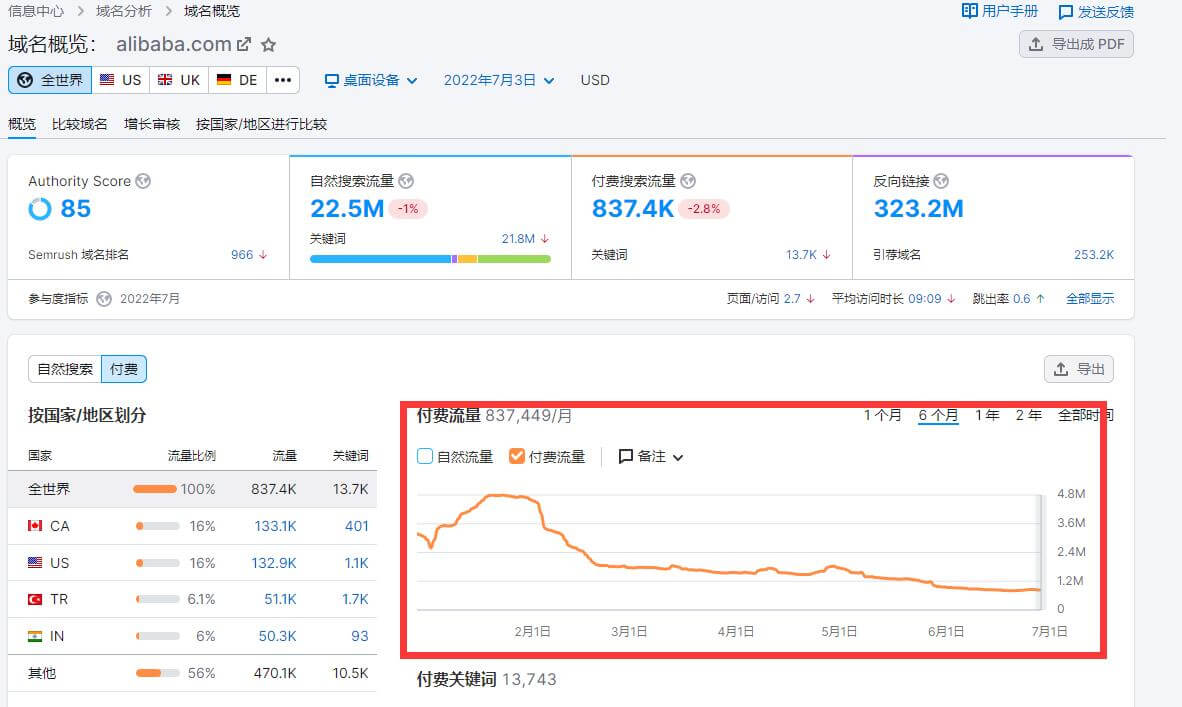The width and height of the screenshot is (1182, 707).
Task: Click the 导出成 PDF button
Action: (1076, 44)
